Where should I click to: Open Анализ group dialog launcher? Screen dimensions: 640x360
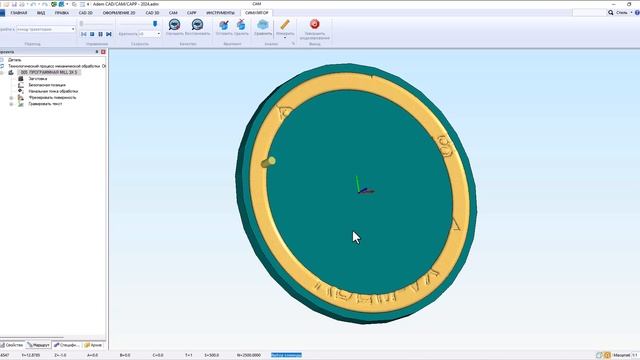coord(293,43)
